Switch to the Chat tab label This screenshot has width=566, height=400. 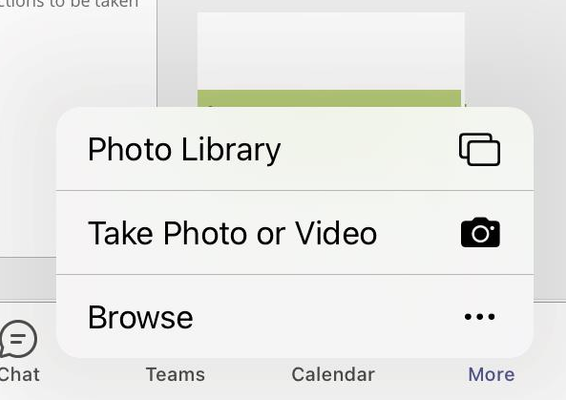click(19, 374)
